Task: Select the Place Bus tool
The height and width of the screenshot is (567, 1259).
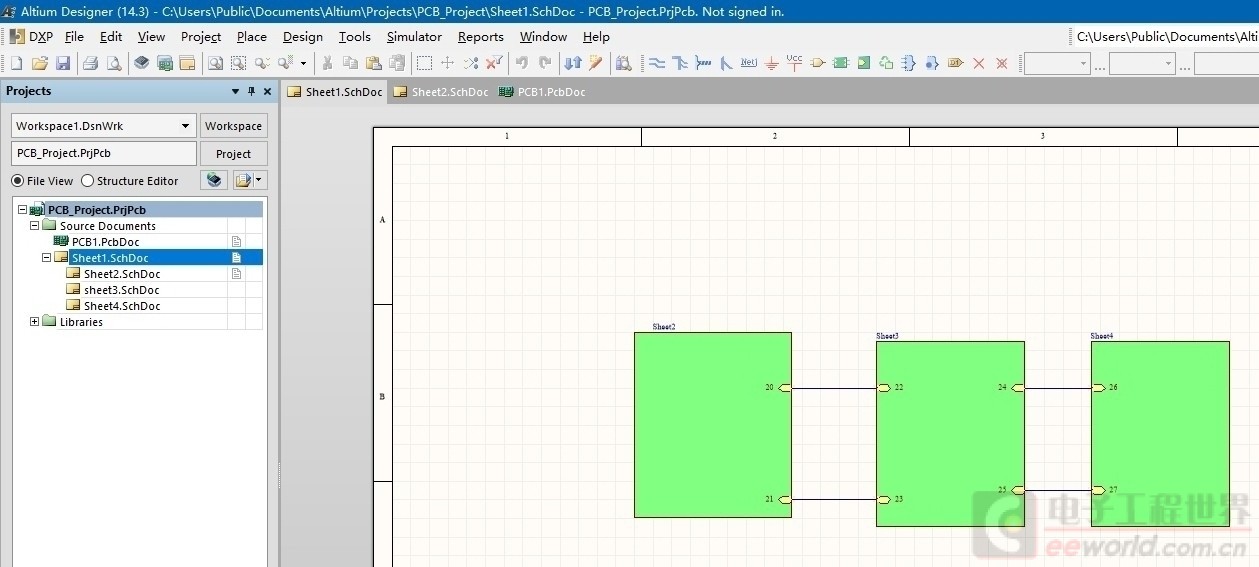Action: (681, 63)
